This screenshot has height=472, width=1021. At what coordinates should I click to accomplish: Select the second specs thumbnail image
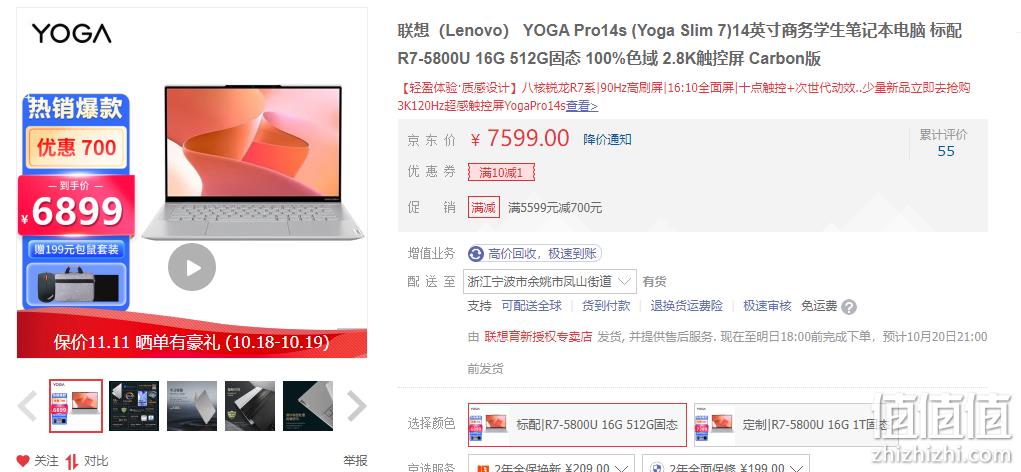point(133,406)
